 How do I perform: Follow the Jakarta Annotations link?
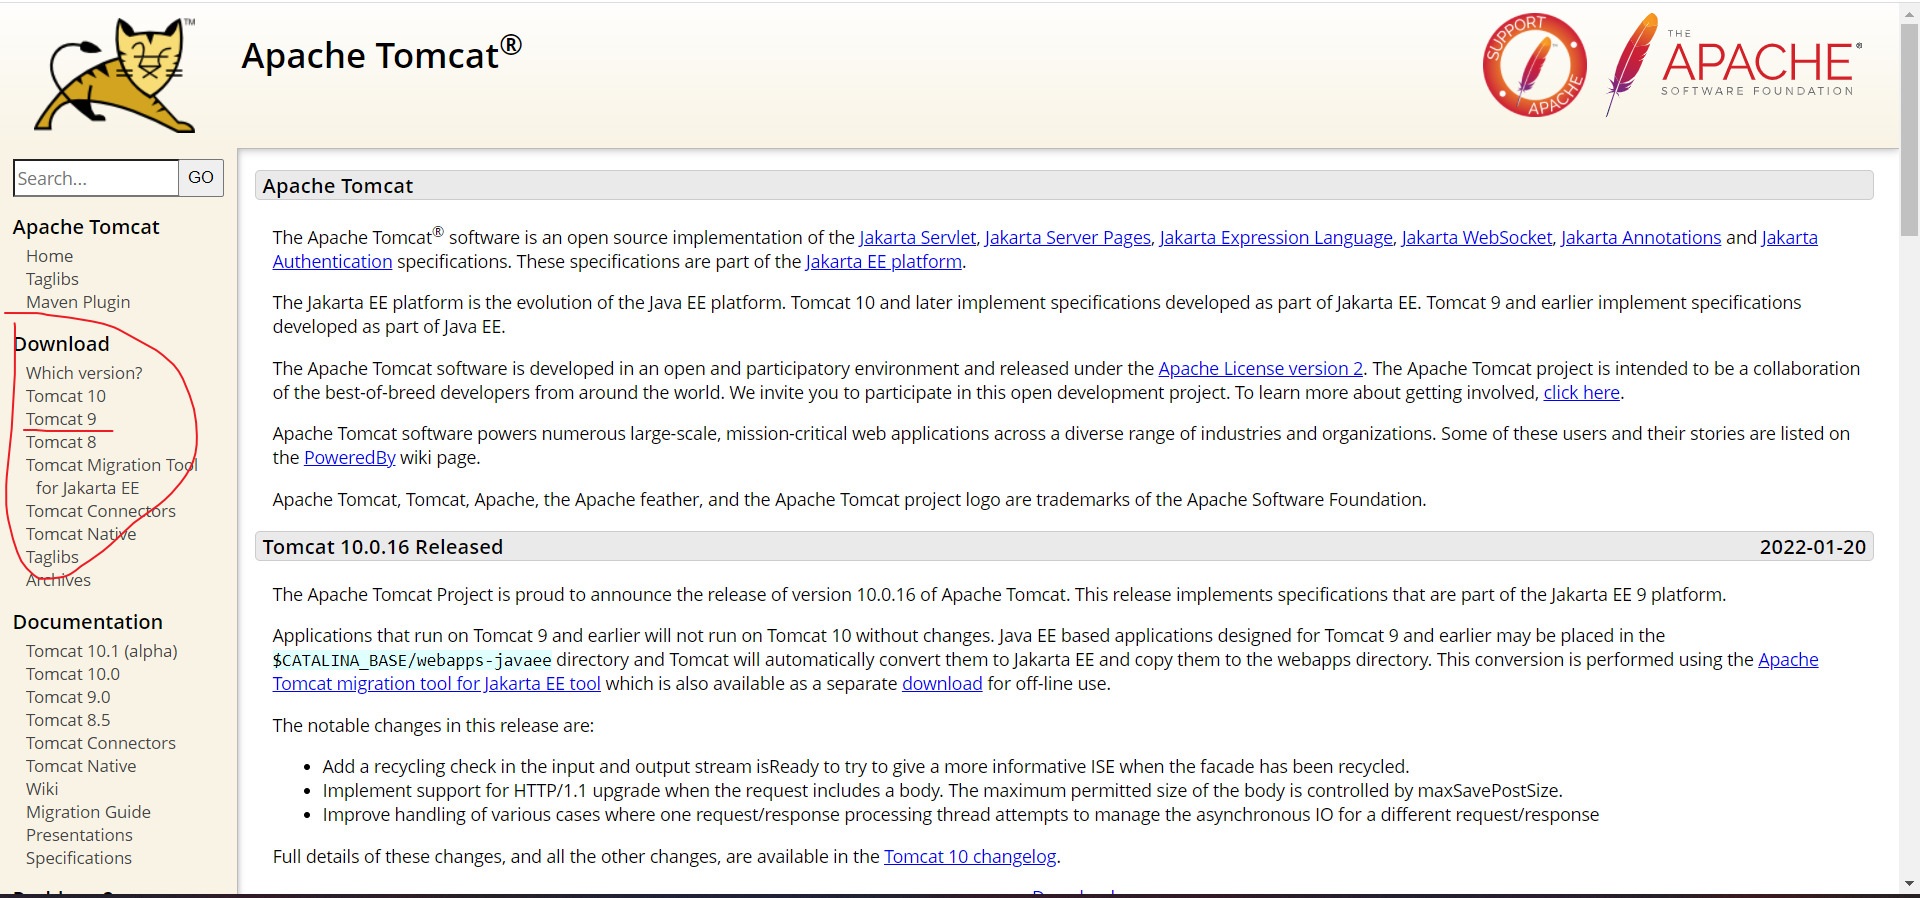[1641, 238]
